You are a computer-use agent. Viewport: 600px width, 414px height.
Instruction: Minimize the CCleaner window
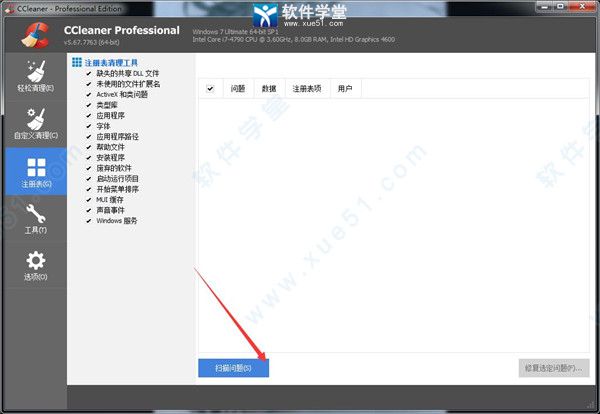click(545, 6)
